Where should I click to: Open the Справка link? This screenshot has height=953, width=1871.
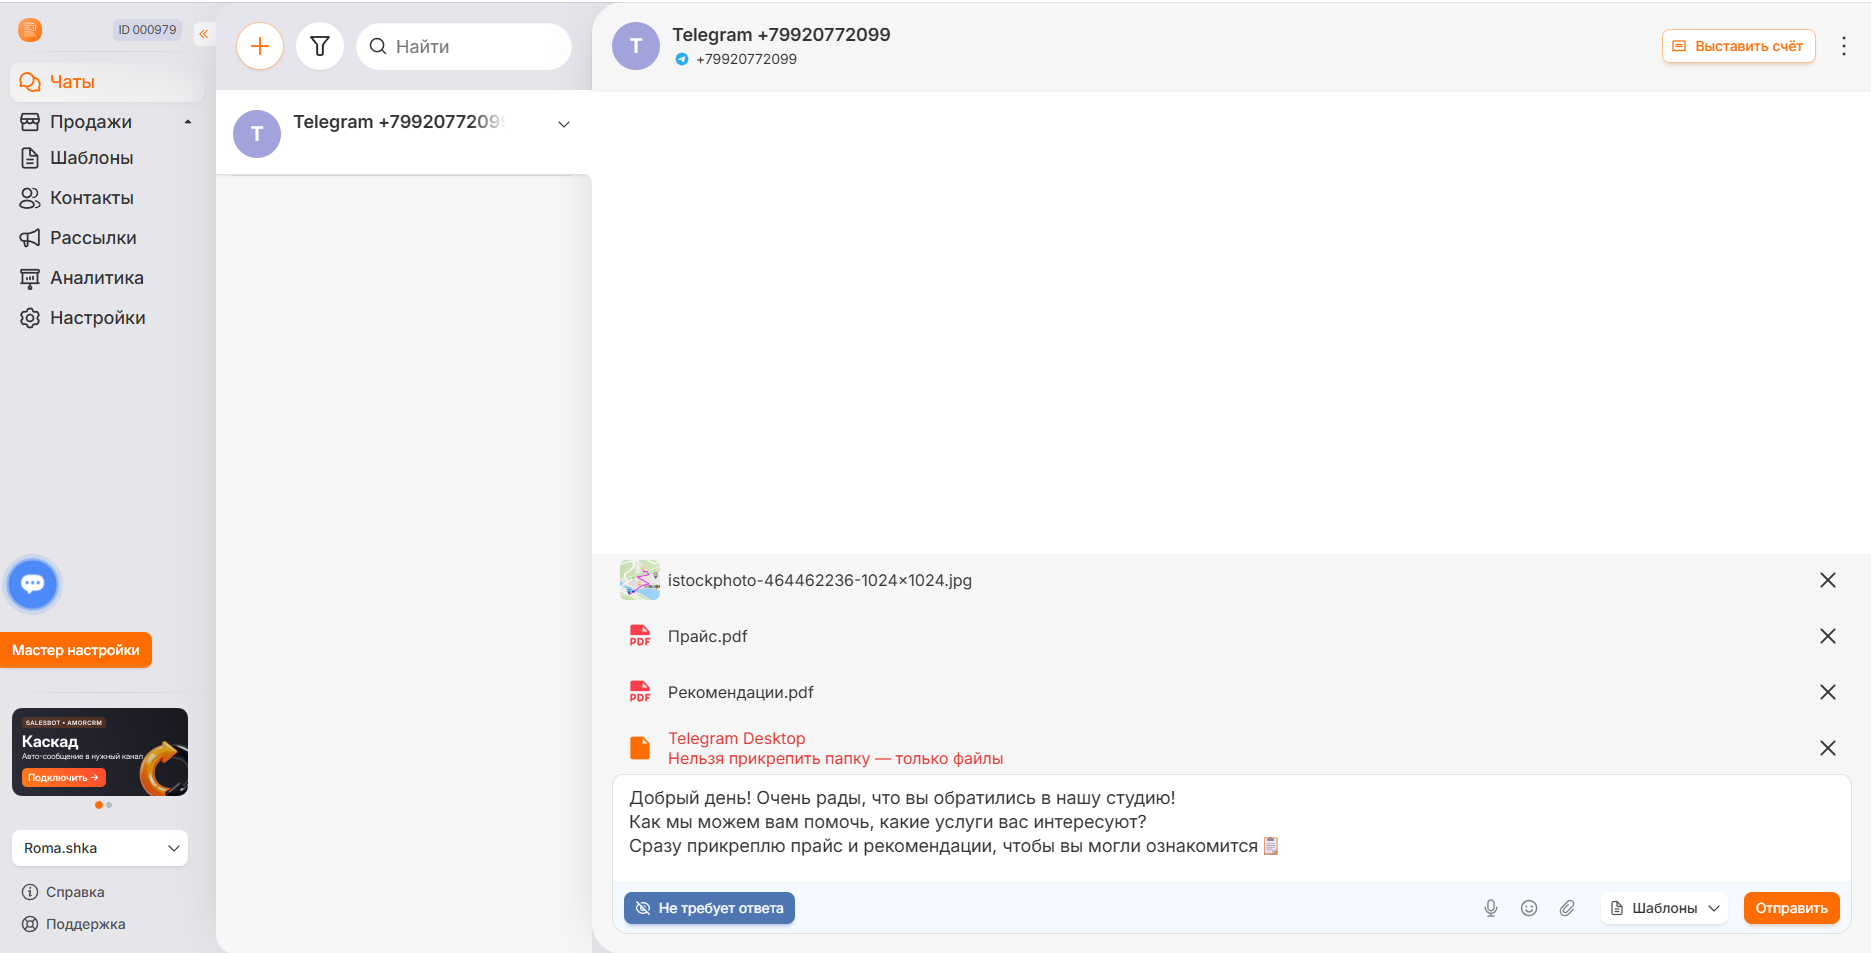coord(64,892)
